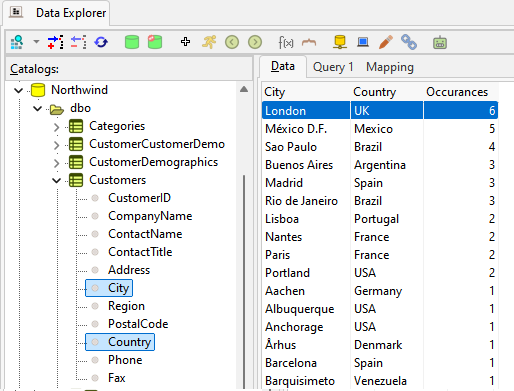This screenshot has width=514, height=391.
Task: Click the remove column arrow icon
Action: point(78,42)
